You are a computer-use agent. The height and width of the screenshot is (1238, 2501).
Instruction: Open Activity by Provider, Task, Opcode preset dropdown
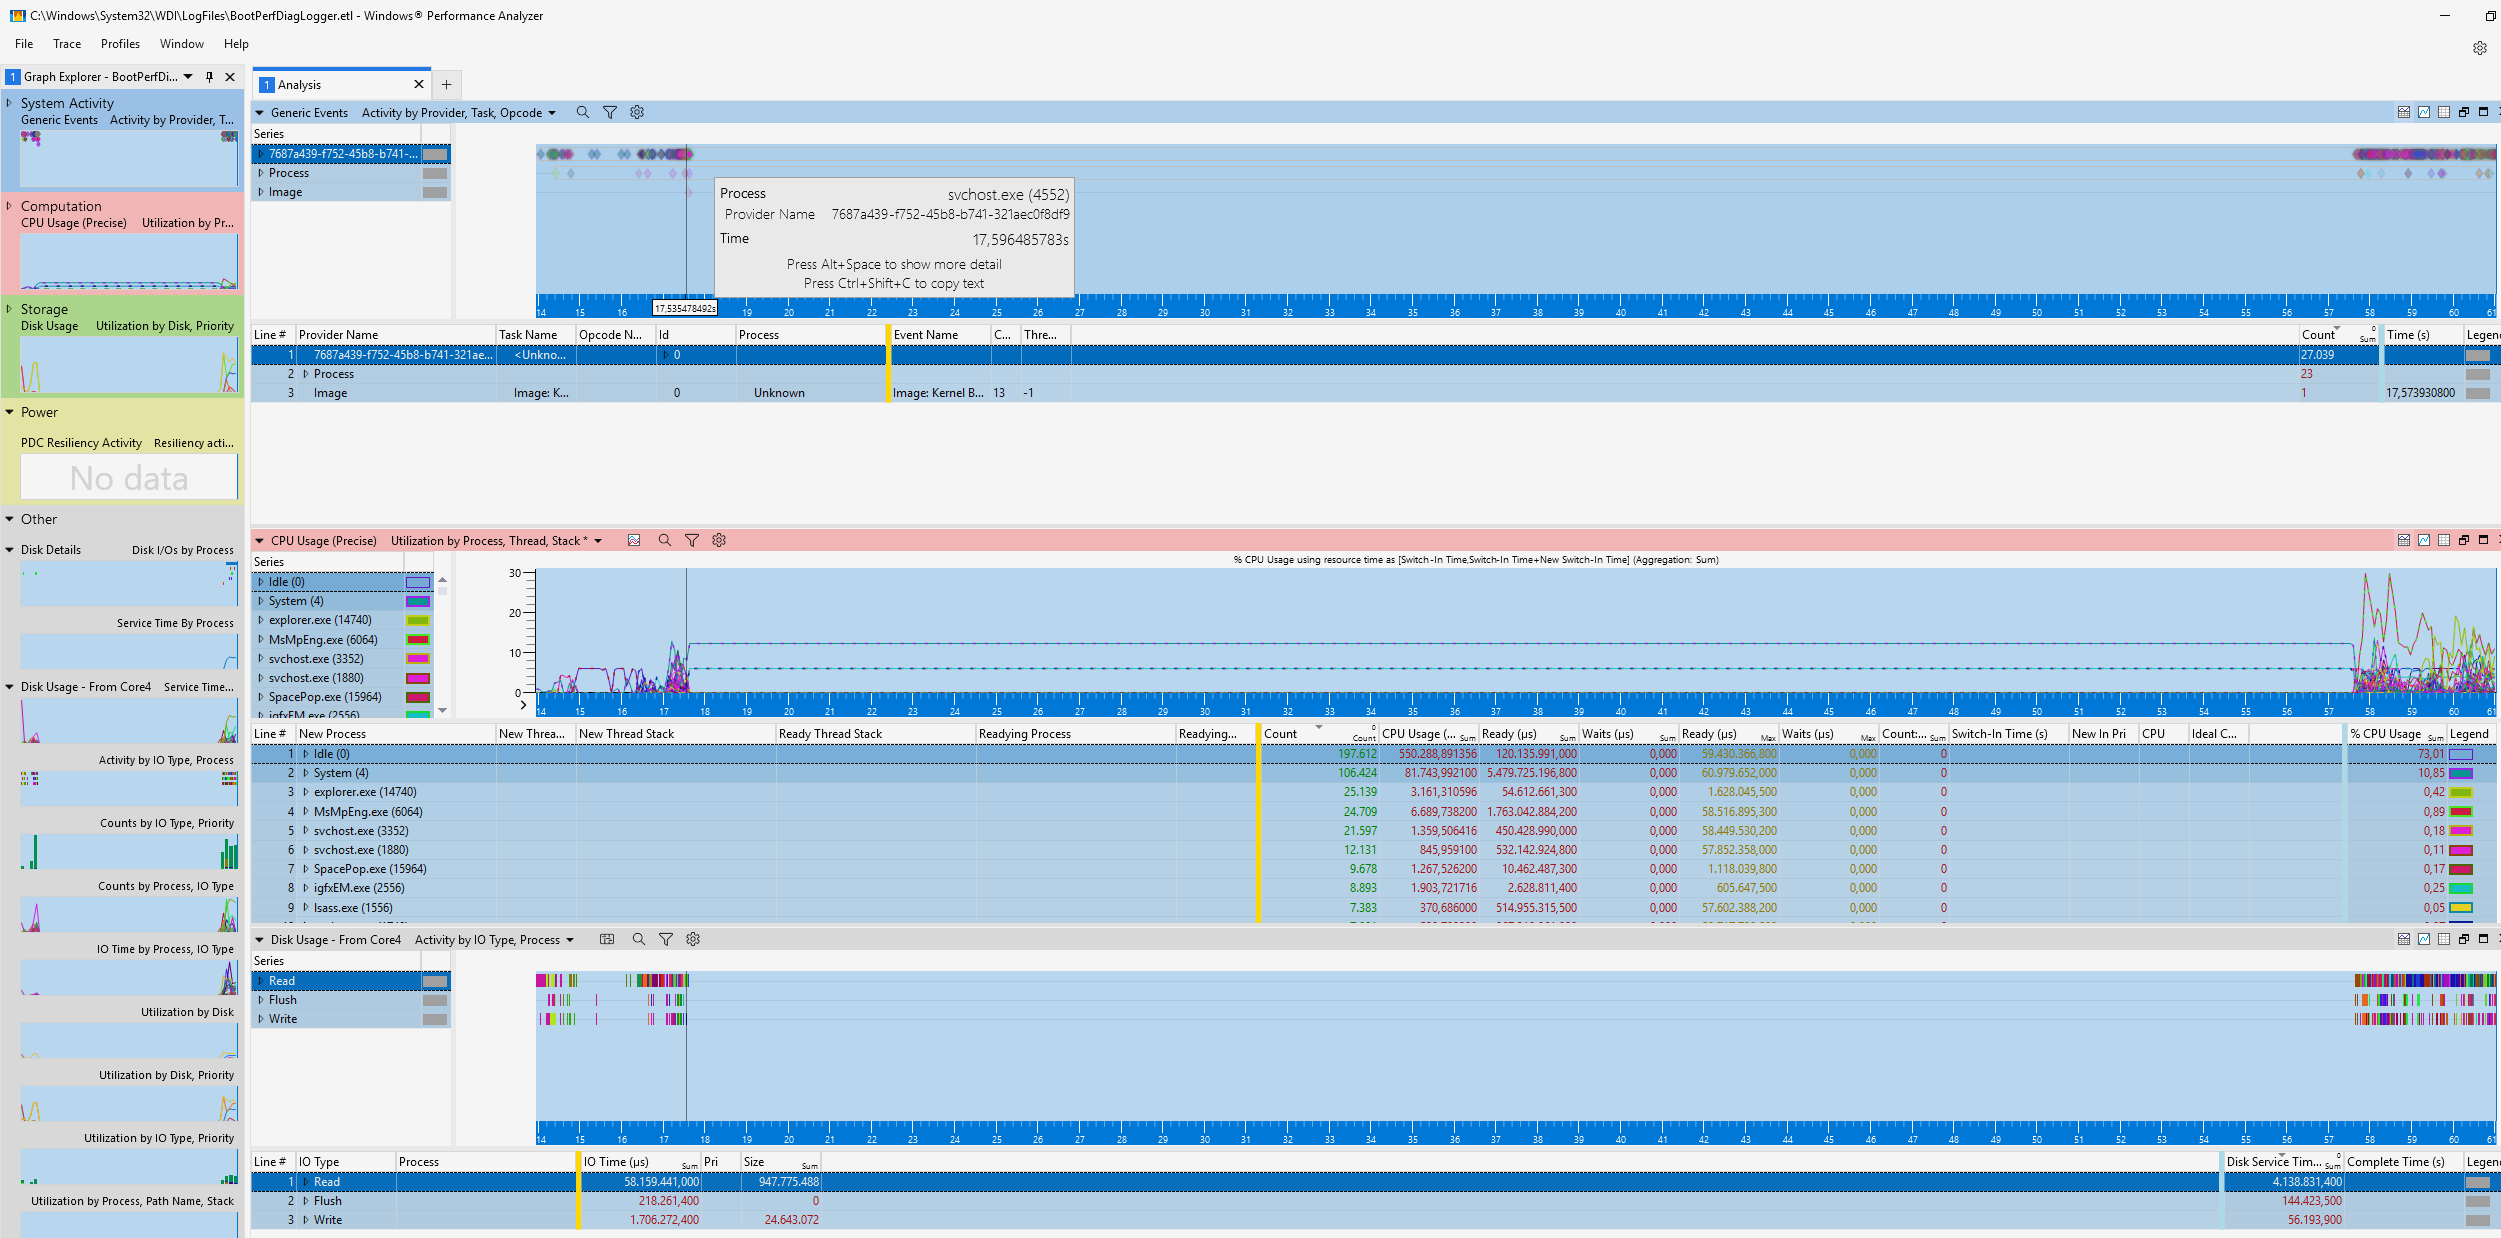[552, 113]
